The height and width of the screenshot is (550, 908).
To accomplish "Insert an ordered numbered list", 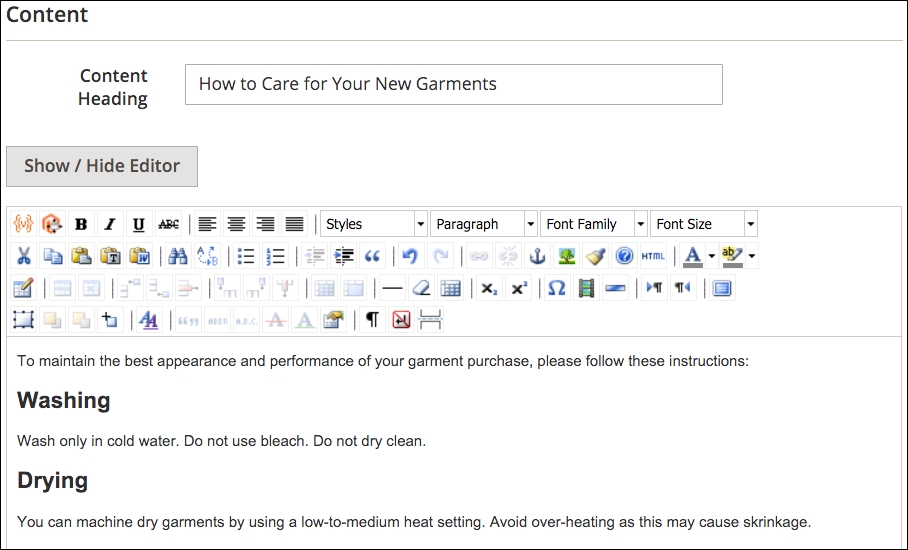I will point(276,256).
